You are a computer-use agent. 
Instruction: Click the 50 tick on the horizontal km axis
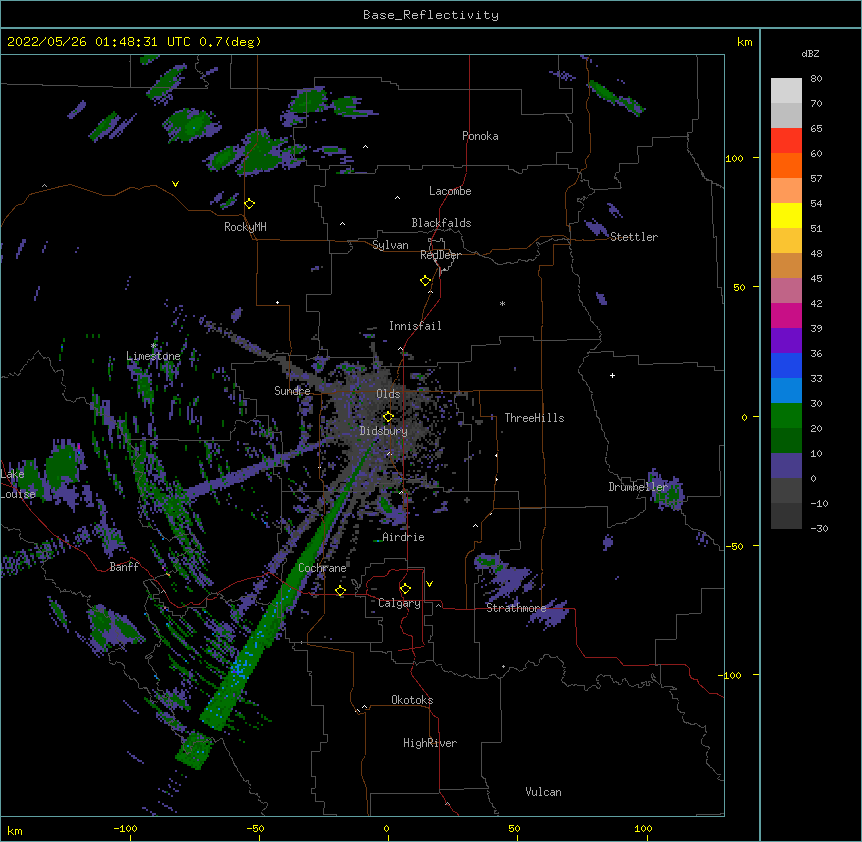pos(514,828)
